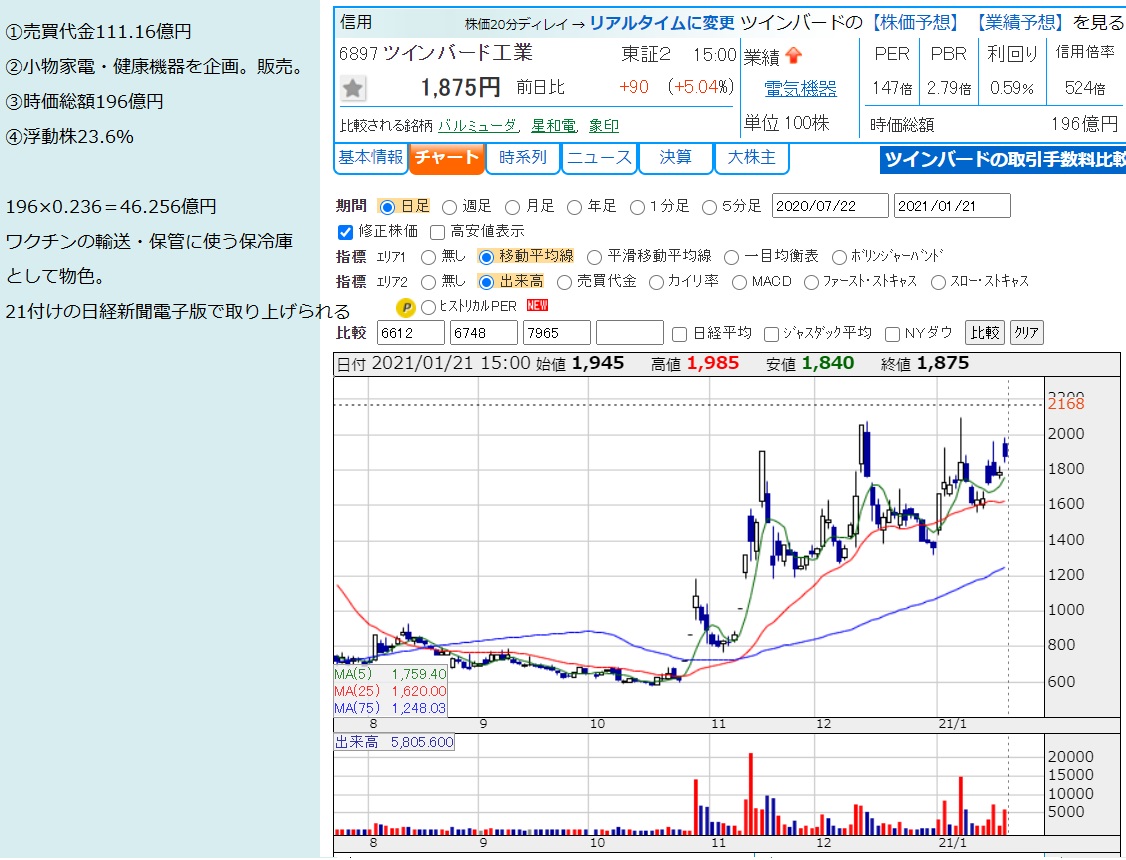Click the 1,875円 current price
This screenshot has width=1126, height=860.
460,88
